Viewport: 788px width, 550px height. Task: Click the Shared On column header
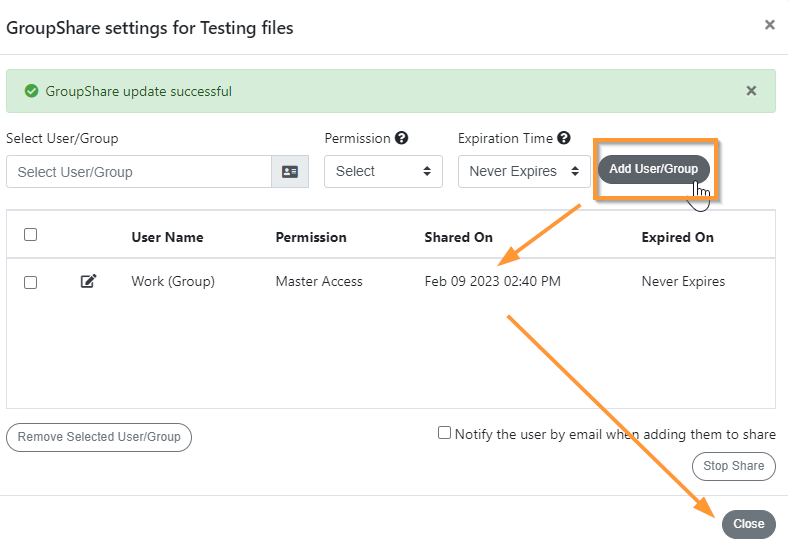[458, 237]
